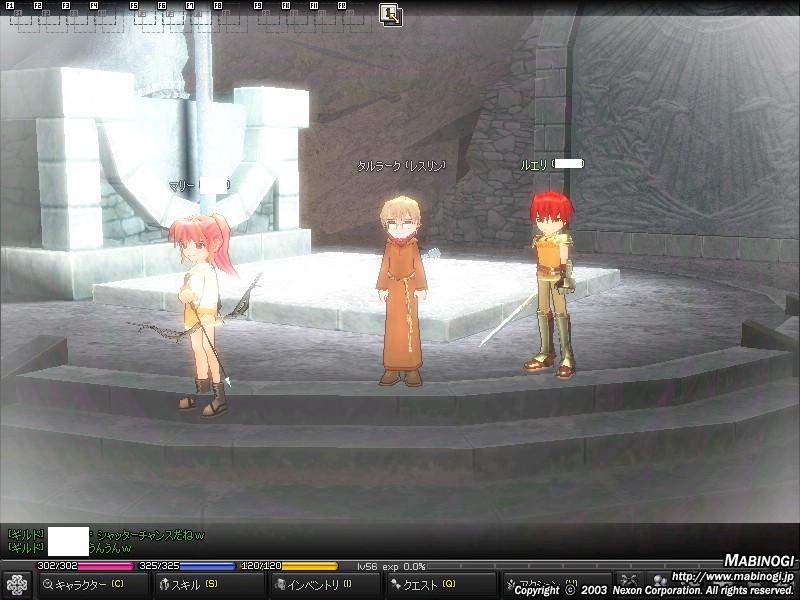Open the インベントリ (I) window
800x600 pixels.
[x=324, y=584]
